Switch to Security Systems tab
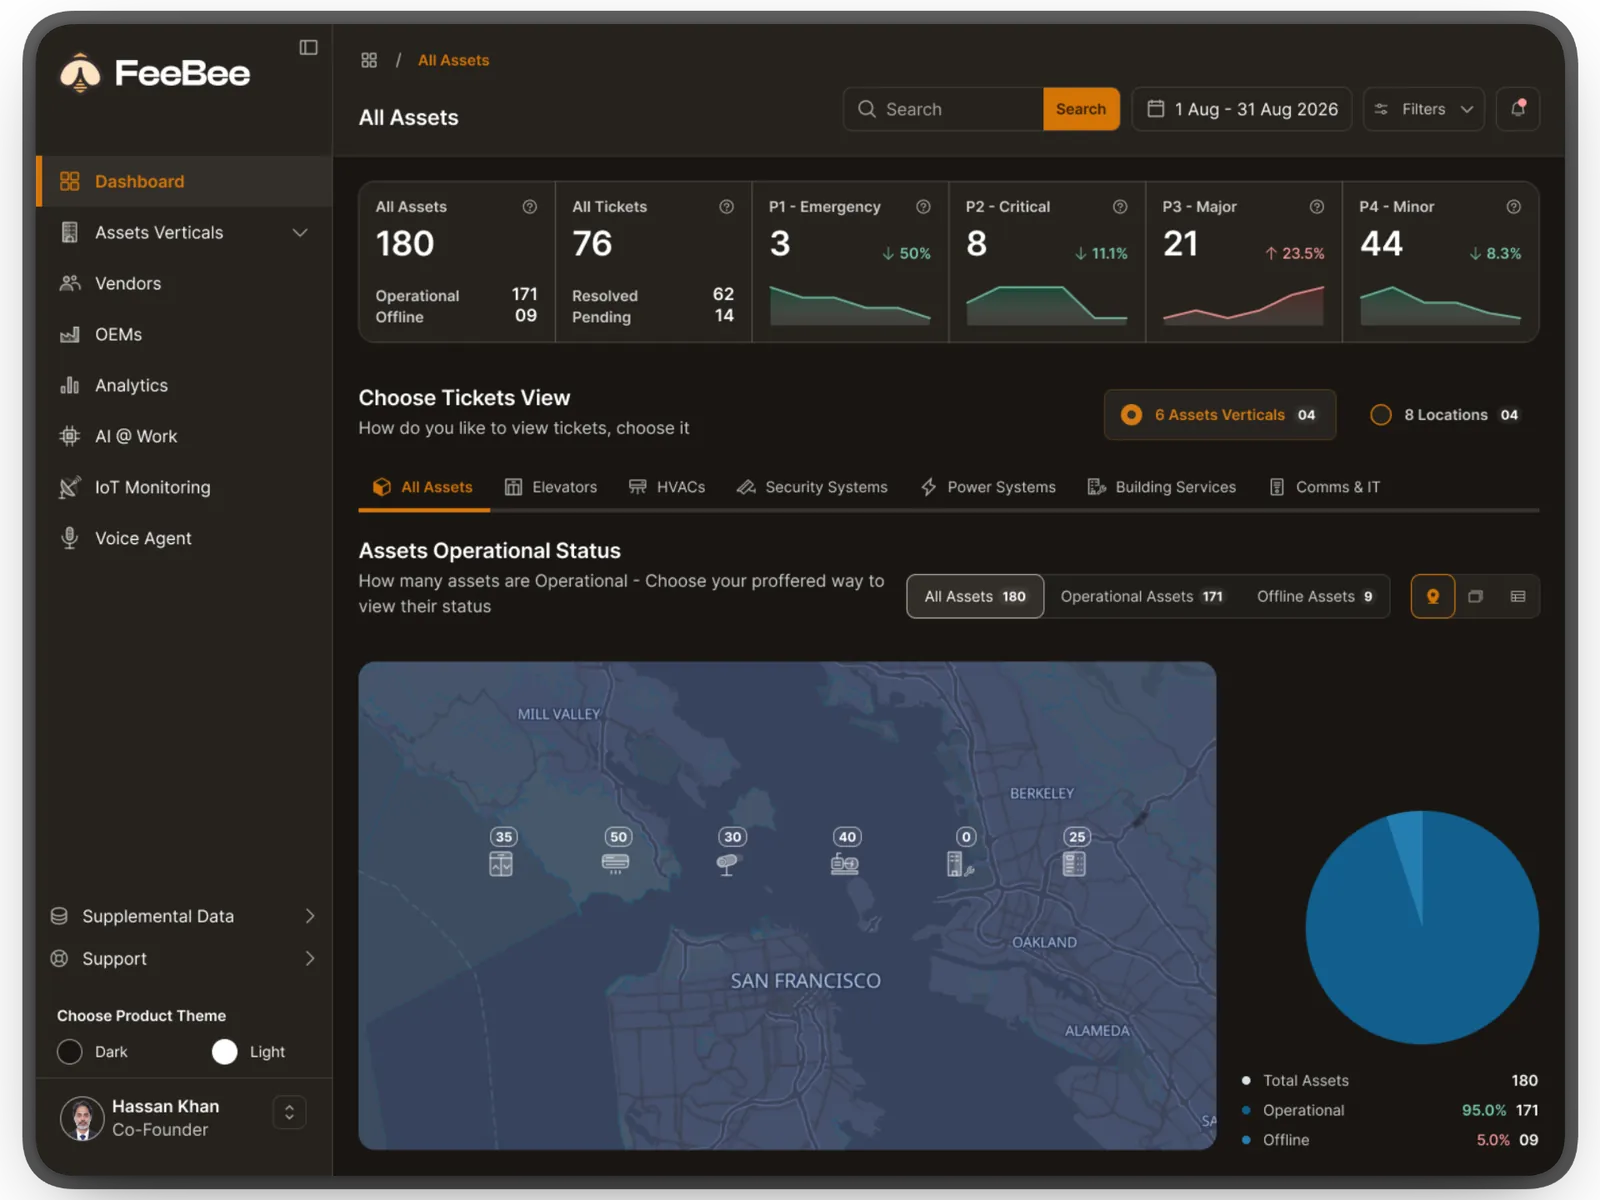The height and width of the screenshot is (1200, 1600). click(812, 487)
